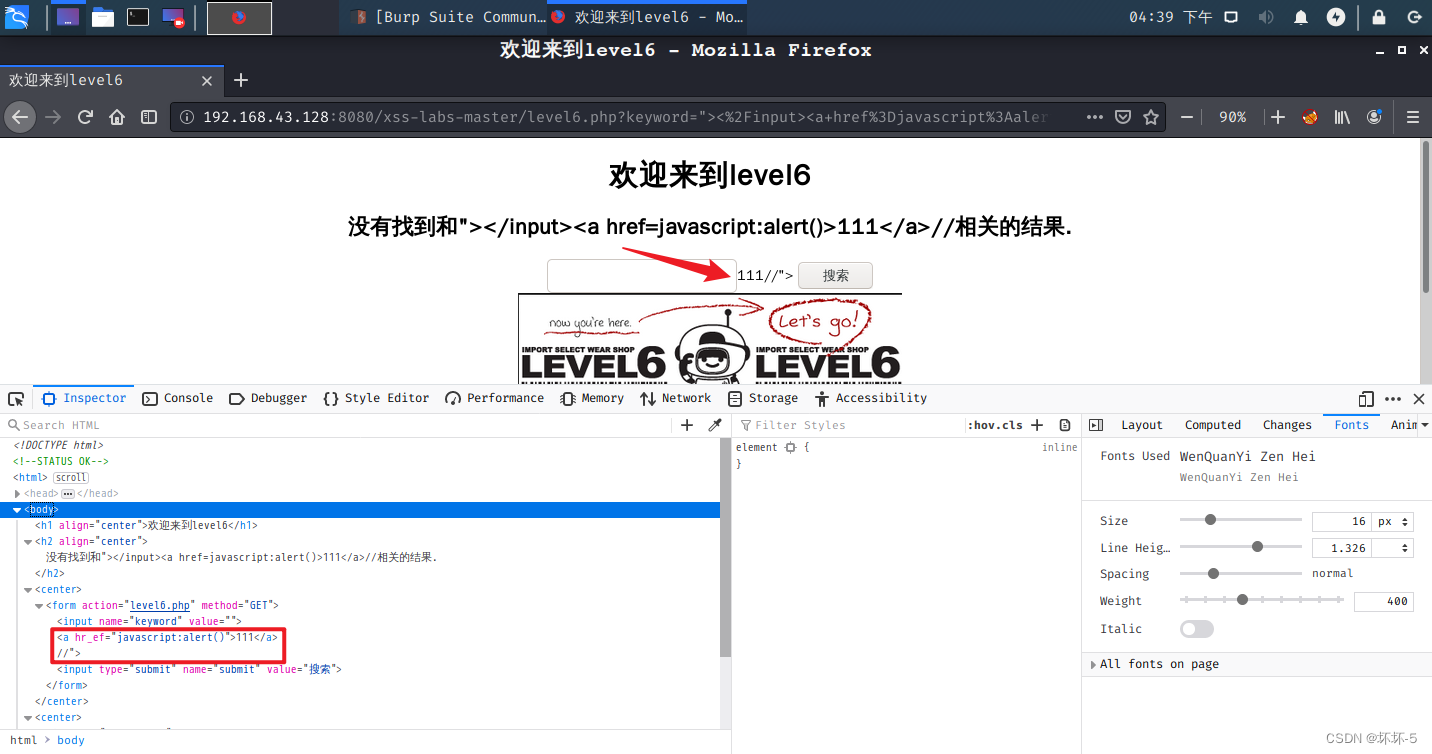Open the page actions three-dot menu
The height and width of the screenshot is (754, 1432).
point(1095,117)
